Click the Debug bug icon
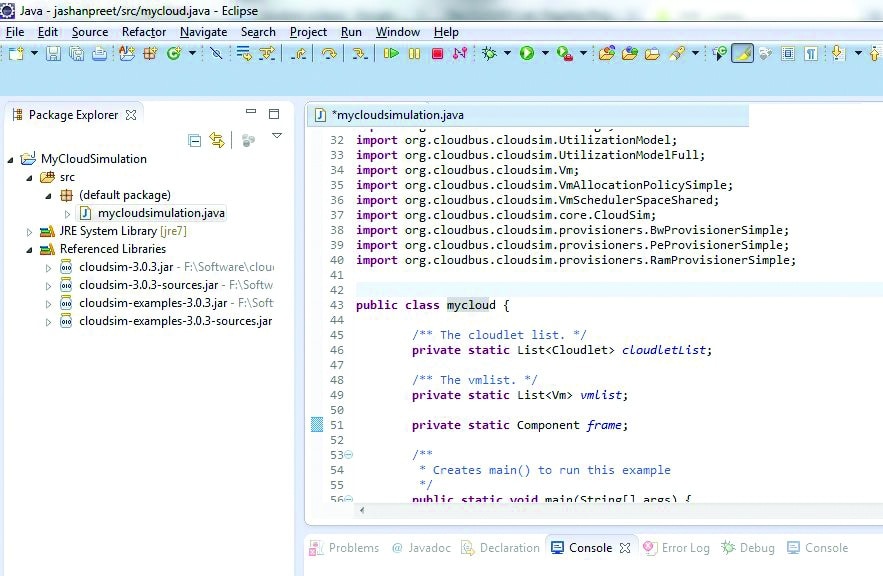The height and width of the screenshot is (576, 883). click(x=489, y=54)
